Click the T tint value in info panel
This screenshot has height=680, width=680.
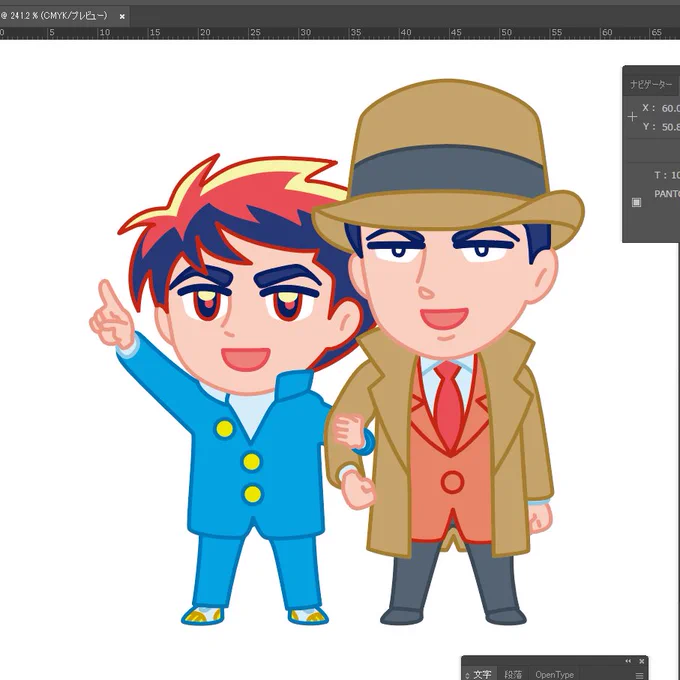[x=675, y=175]
